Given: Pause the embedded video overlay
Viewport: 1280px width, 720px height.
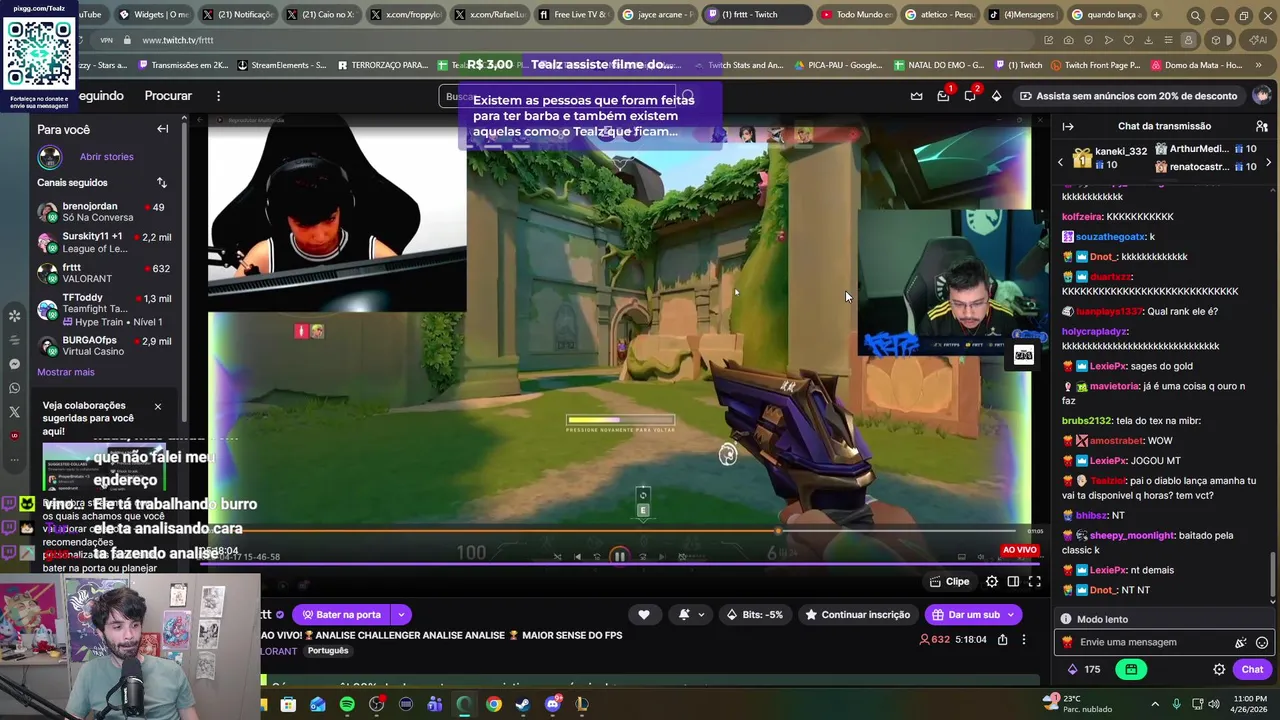Looking at the screenshot, I should pos(619,557).
